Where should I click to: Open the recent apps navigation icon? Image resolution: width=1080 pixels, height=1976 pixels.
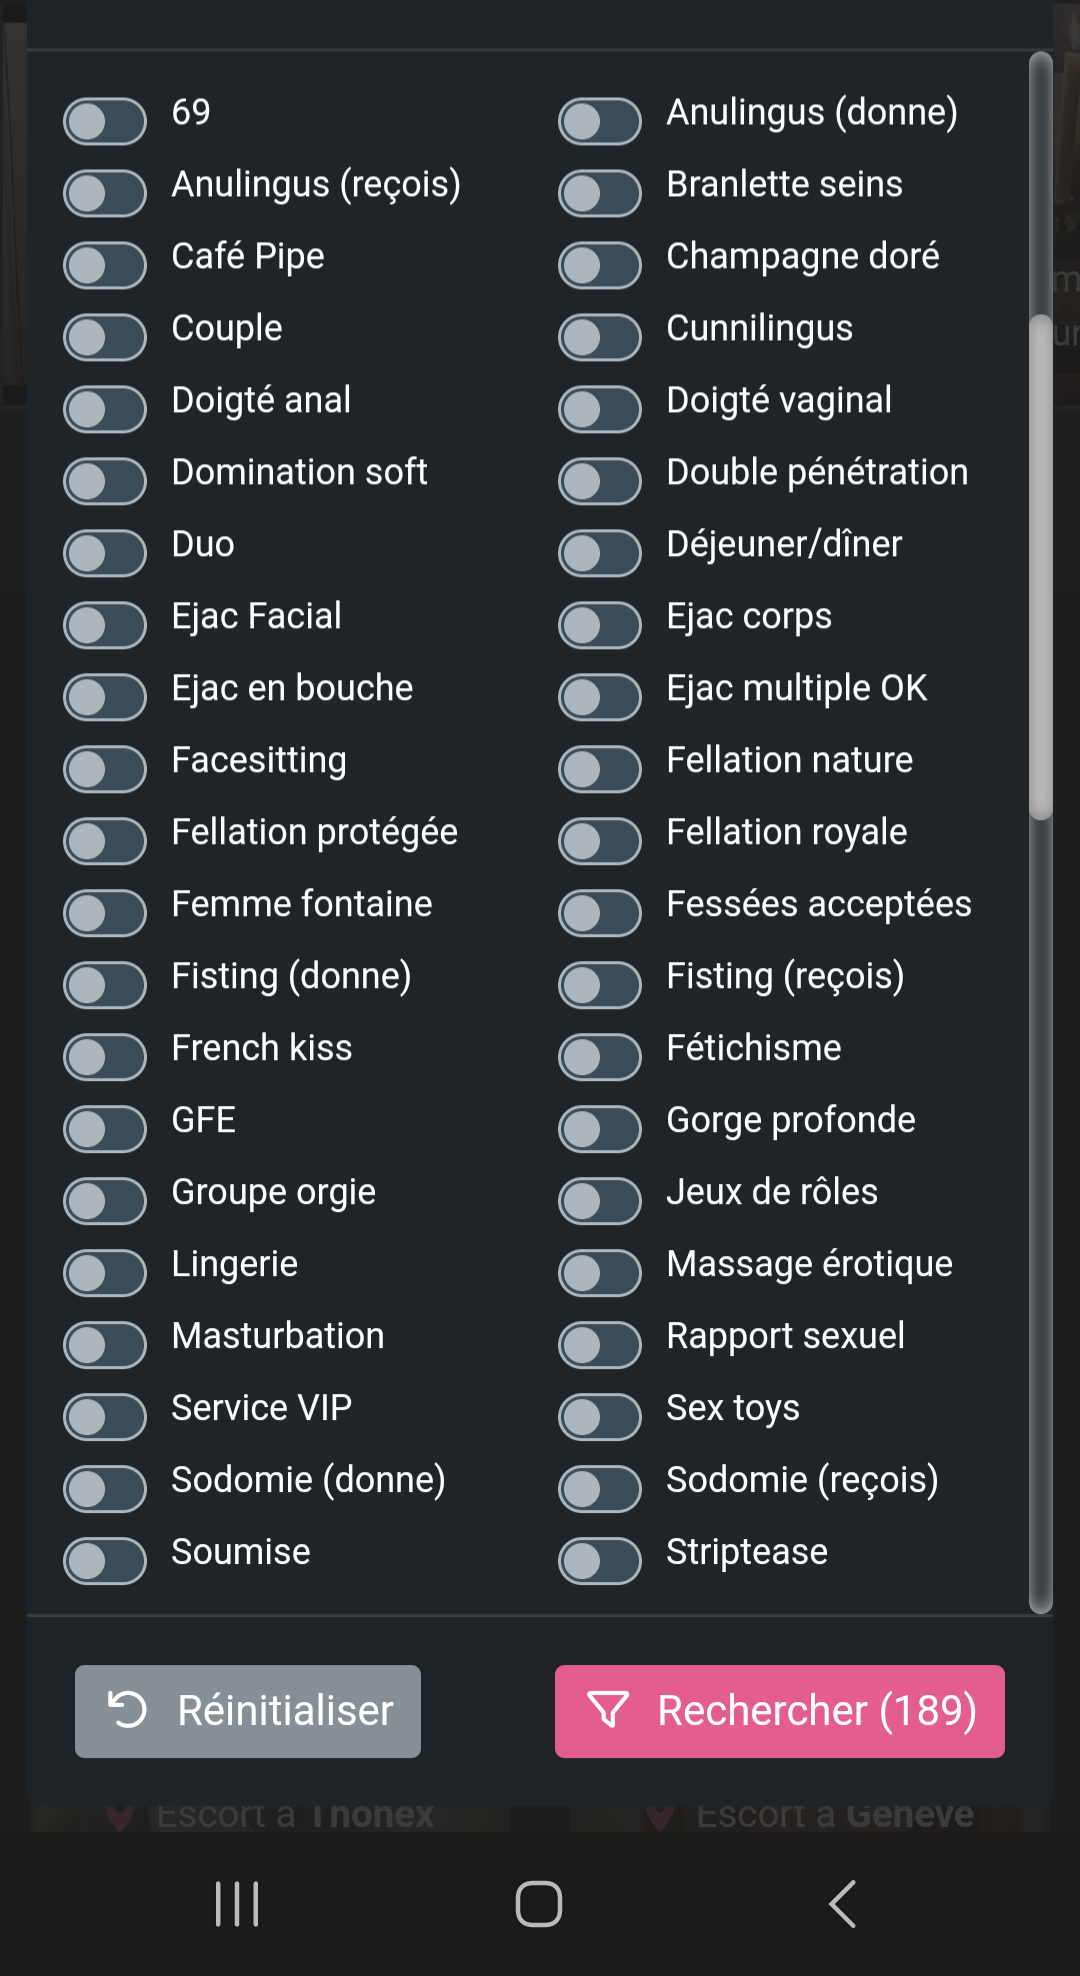(x=237, y=1903)
